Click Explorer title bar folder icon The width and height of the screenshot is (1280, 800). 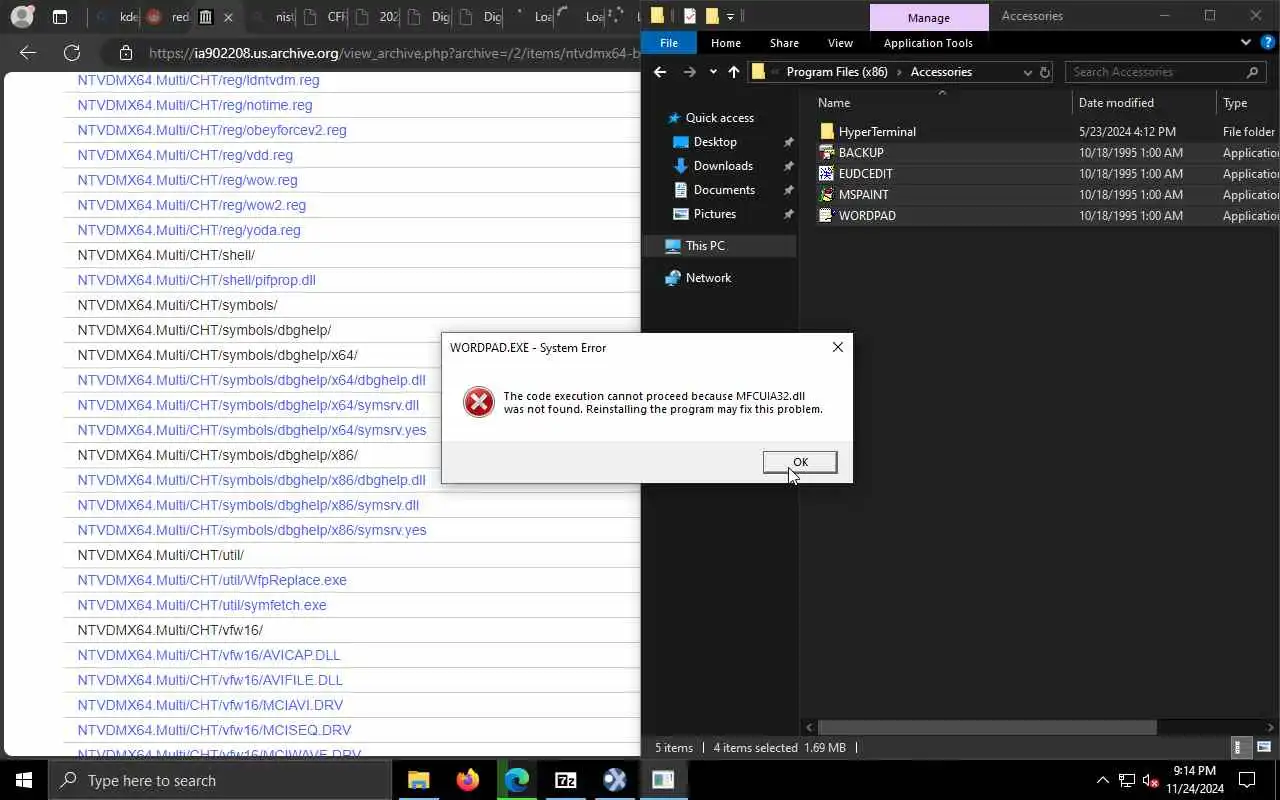[x=657, y=16]
